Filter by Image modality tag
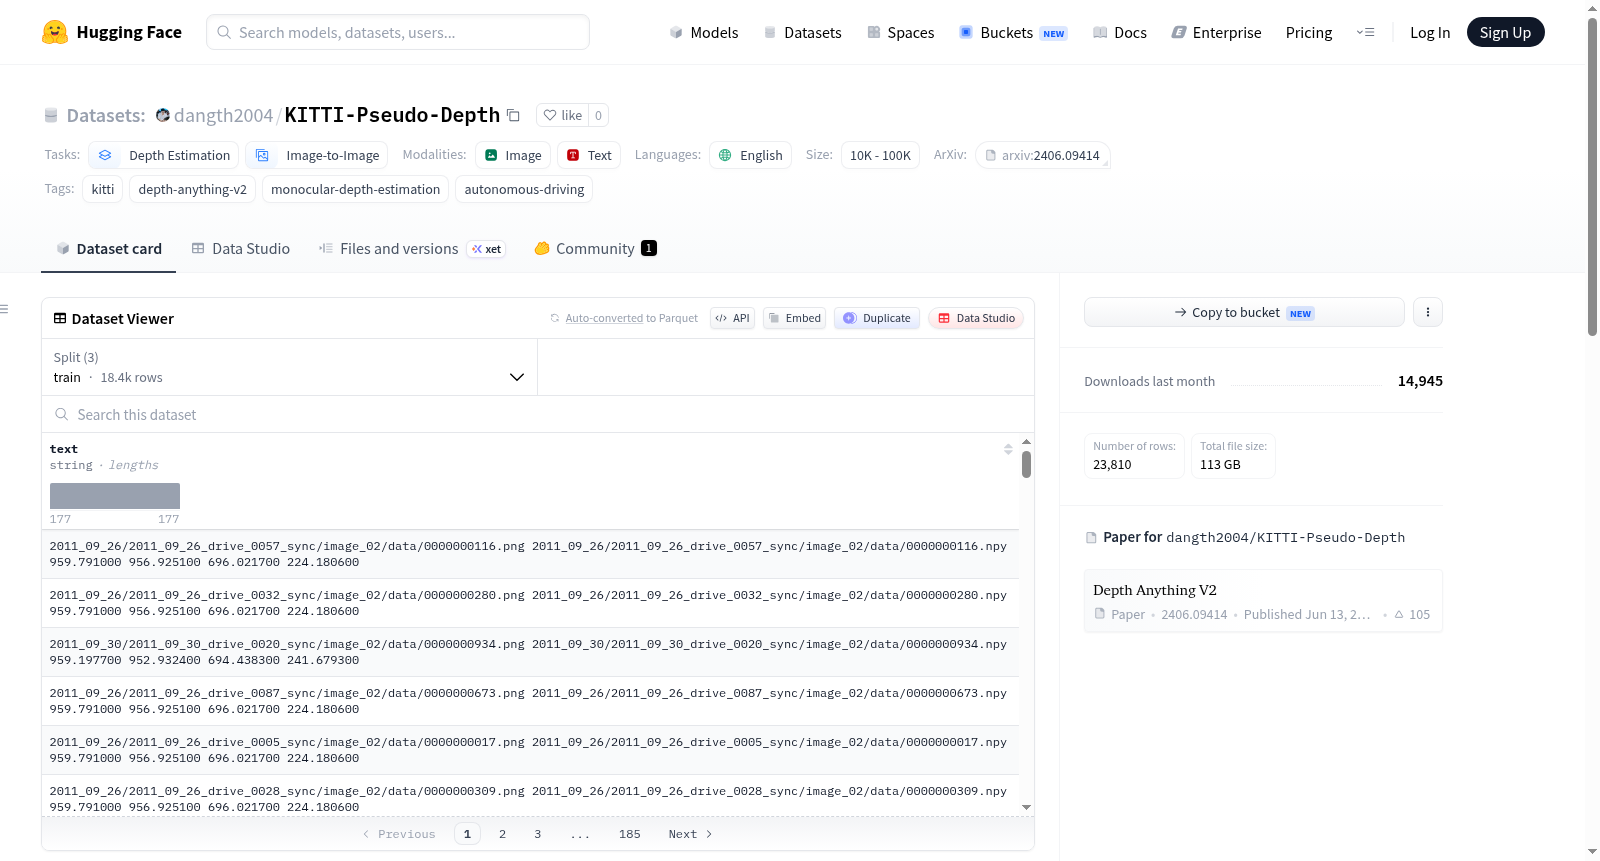The height and width of the screenshot is (861, 1600). [513, 155]
